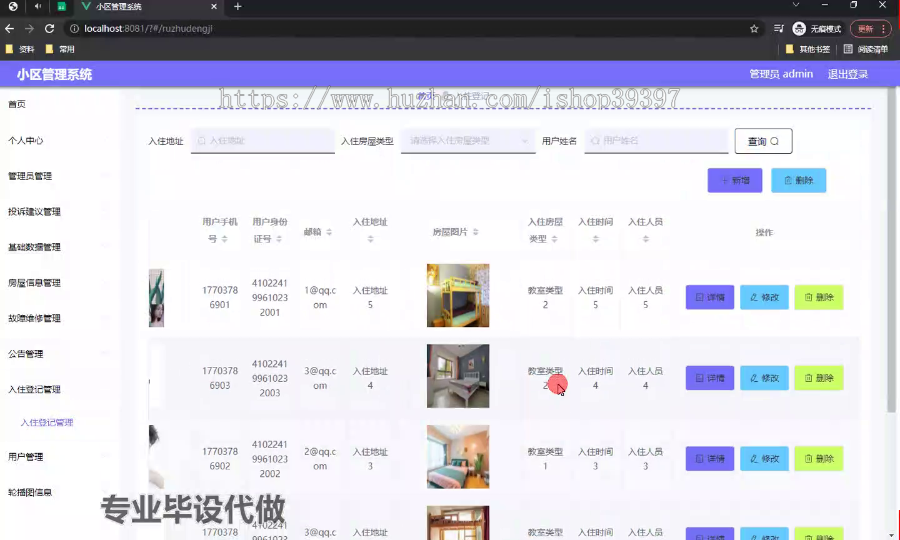Sort by 房屋图片 column
This screenshot has width=900, height=540.
476,232
